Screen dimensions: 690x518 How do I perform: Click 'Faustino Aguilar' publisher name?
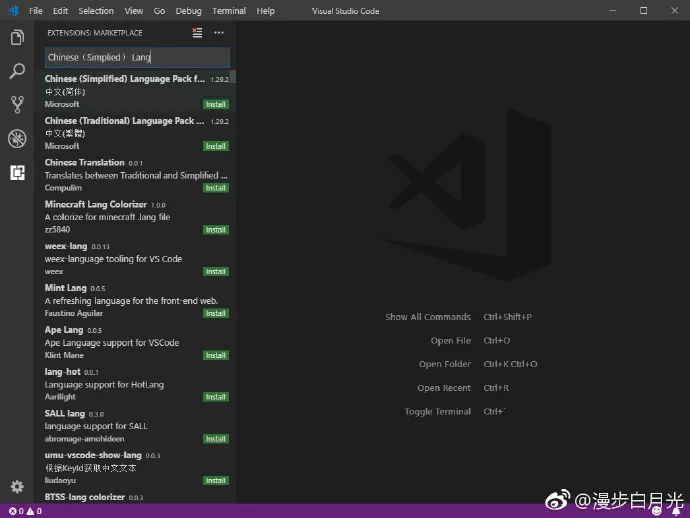[x=73, y=313]
